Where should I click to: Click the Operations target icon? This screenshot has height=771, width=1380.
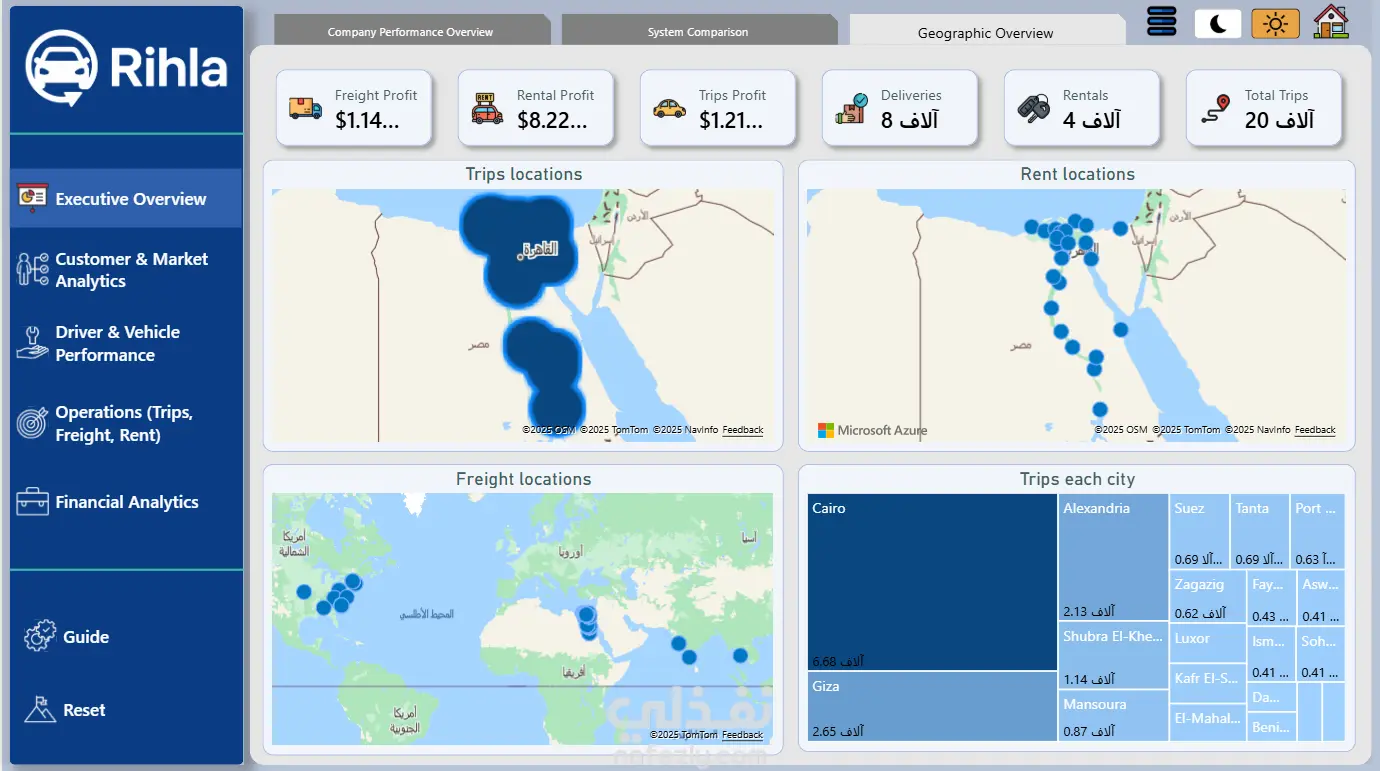coord(32,423)
